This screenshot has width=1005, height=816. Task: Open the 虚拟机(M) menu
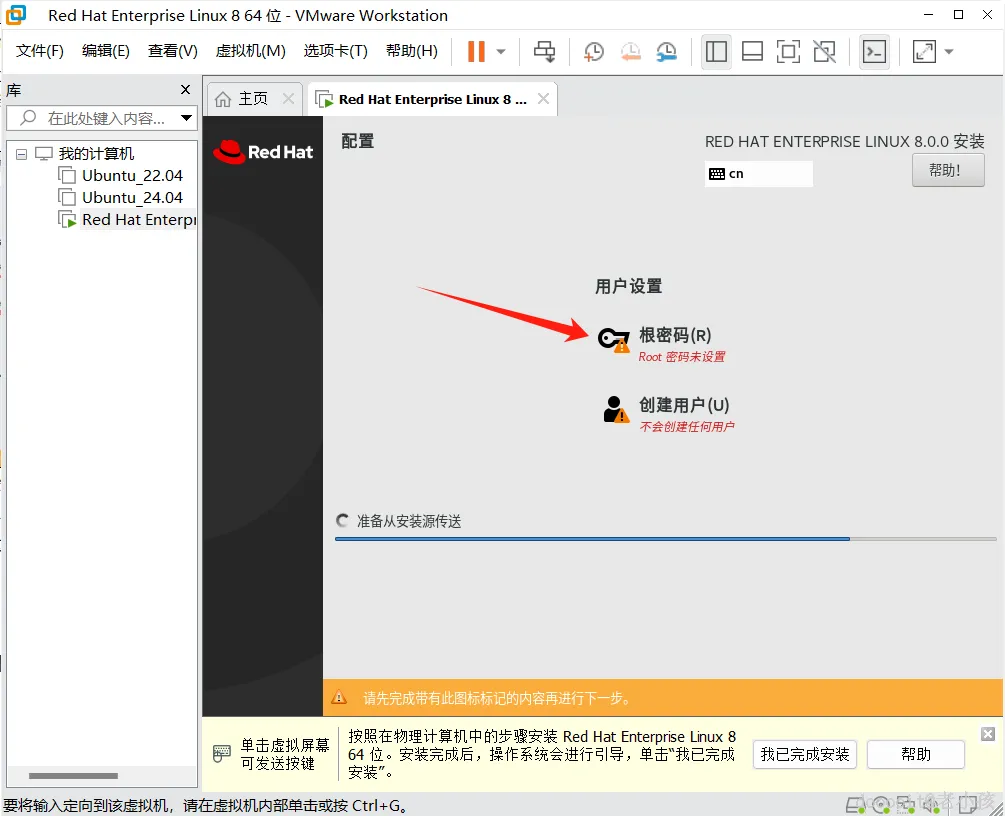tap(250, 51)
